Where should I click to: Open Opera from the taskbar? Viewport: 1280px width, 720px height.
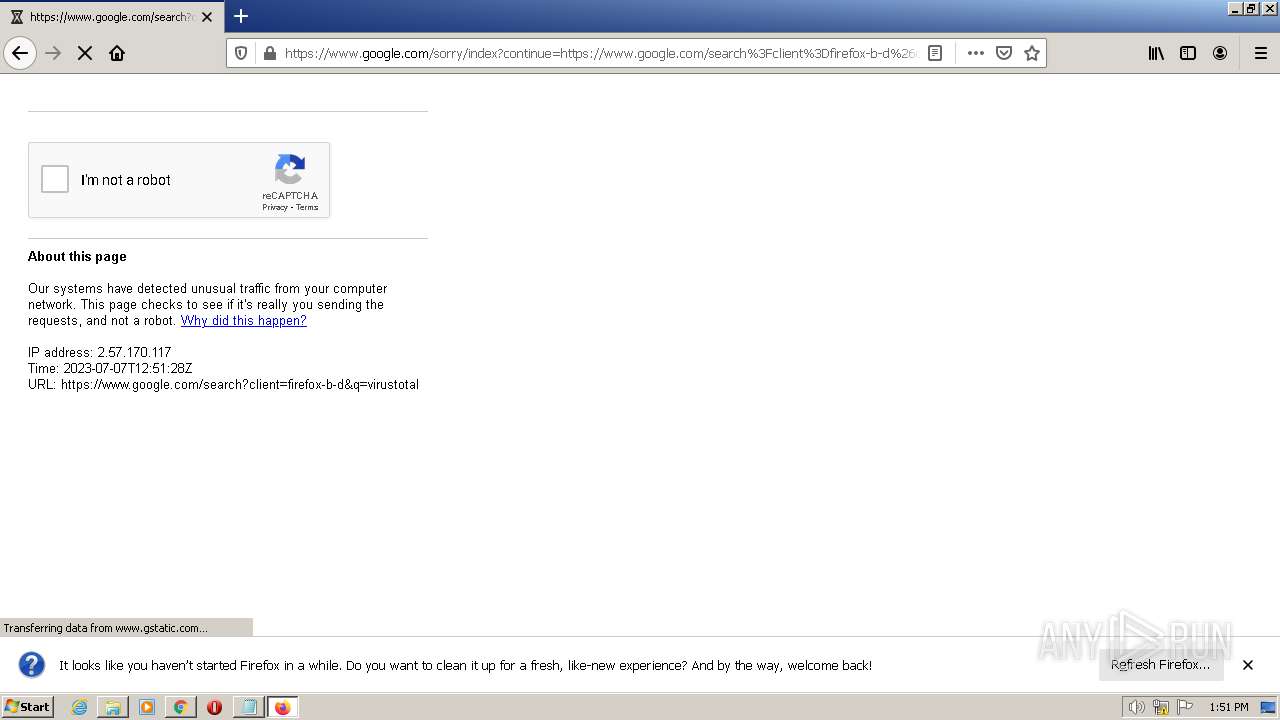pos(214,707)
